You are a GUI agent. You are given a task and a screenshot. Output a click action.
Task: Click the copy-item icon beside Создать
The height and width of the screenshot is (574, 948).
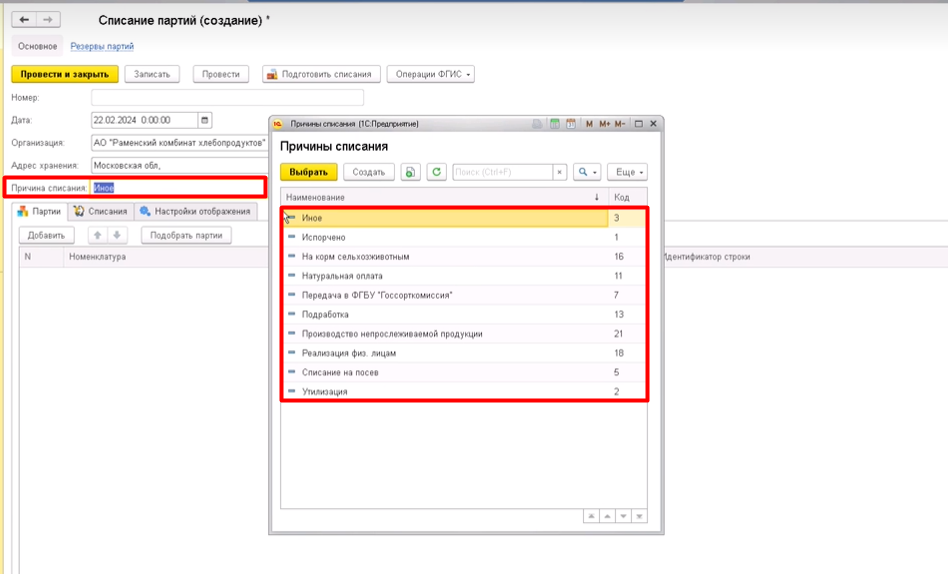click(x=410, y=172)
